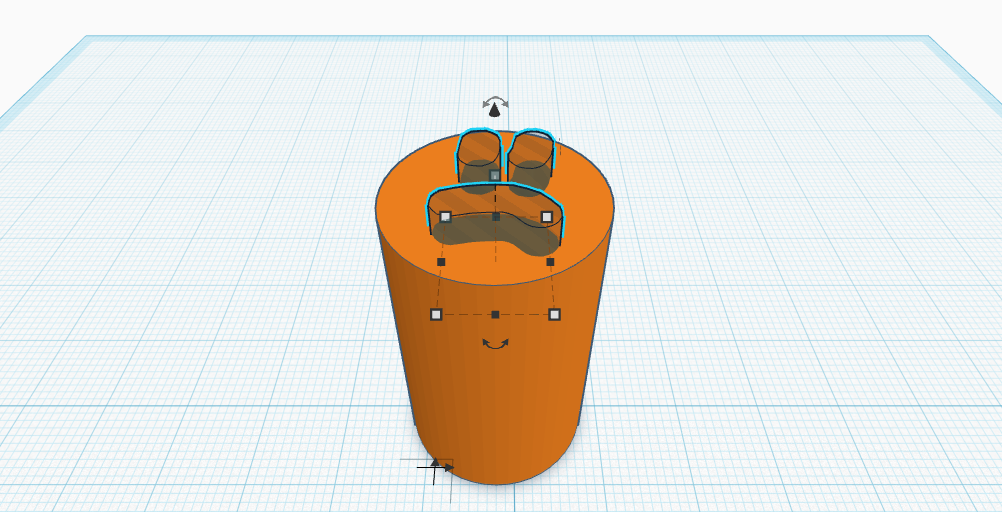Select the back-right white corner resize handle
The width and height of the screenshot is (1002, 512).
click(546, 217)
